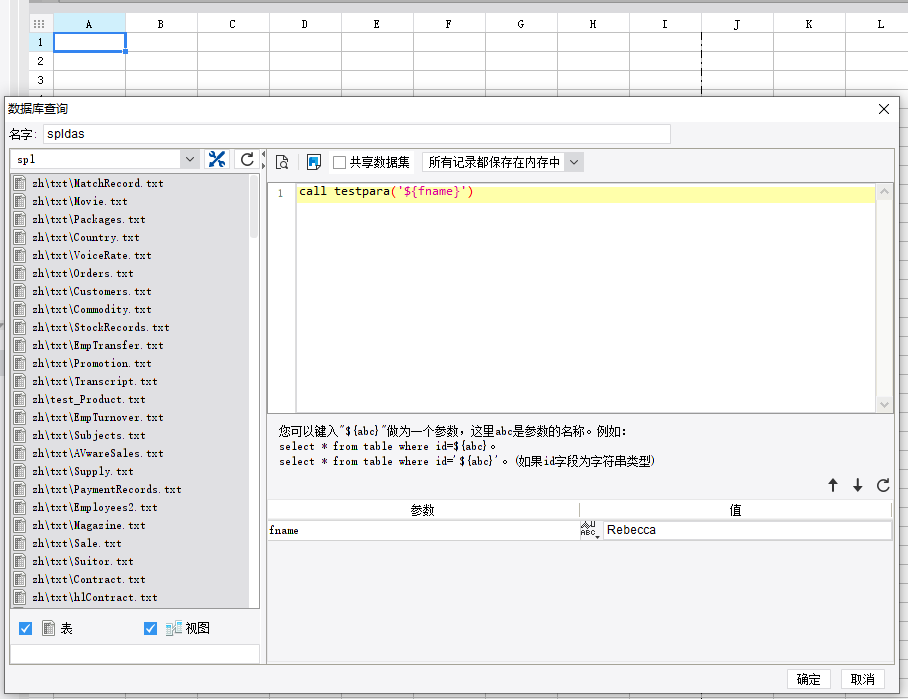Open the fname parameter type selector
The height and width of the screenshot is (699, 908).
click(589, 530)
